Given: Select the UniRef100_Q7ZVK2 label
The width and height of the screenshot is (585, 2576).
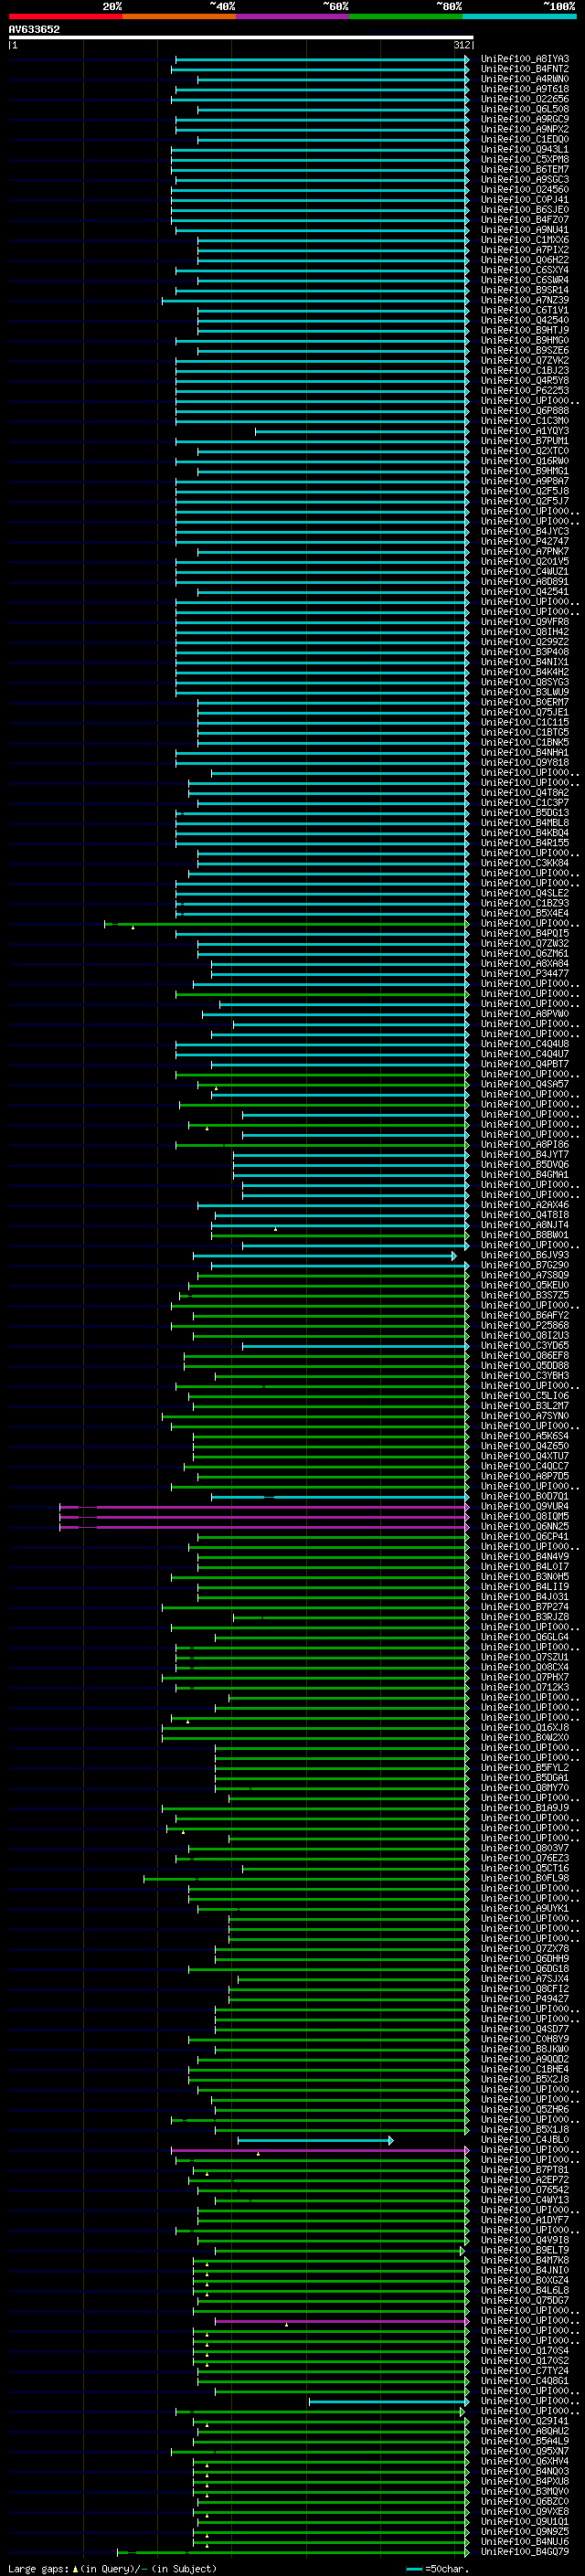Looking at the screenshot, I should 525,361.
